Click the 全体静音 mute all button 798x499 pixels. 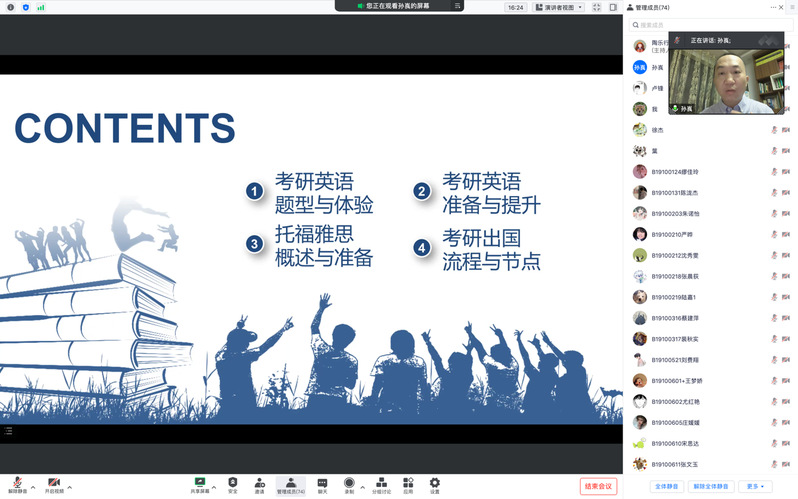[x=667, y=486]
